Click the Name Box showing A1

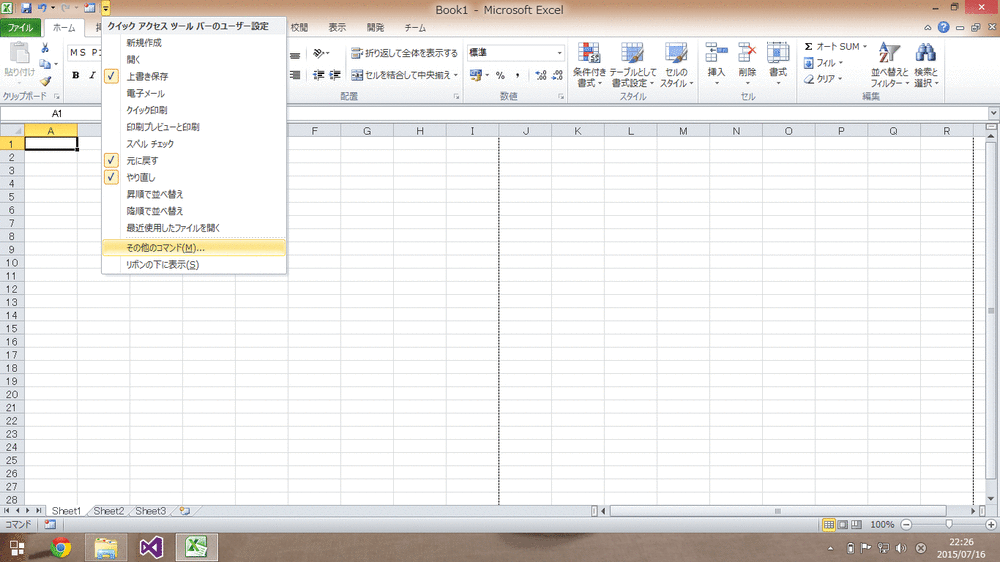[57, 114]
